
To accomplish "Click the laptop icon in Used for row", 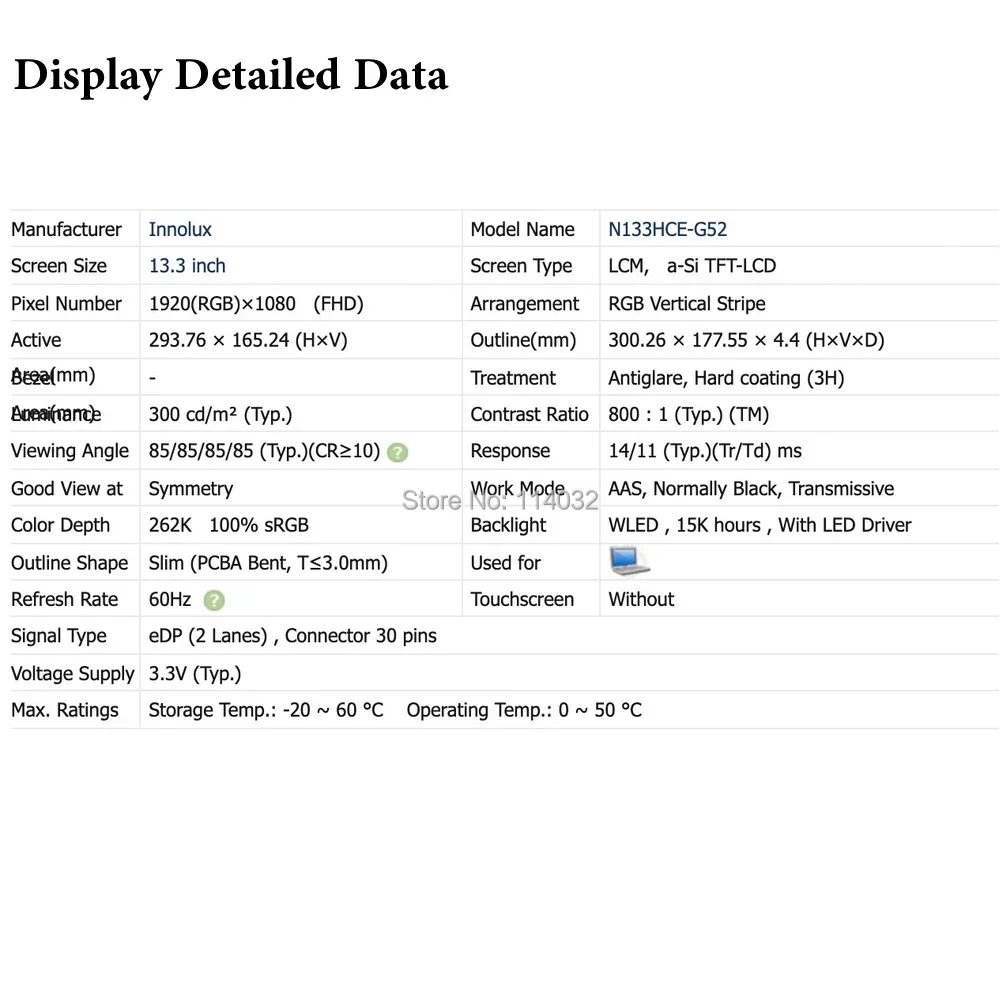I will [x=629, y=561].
